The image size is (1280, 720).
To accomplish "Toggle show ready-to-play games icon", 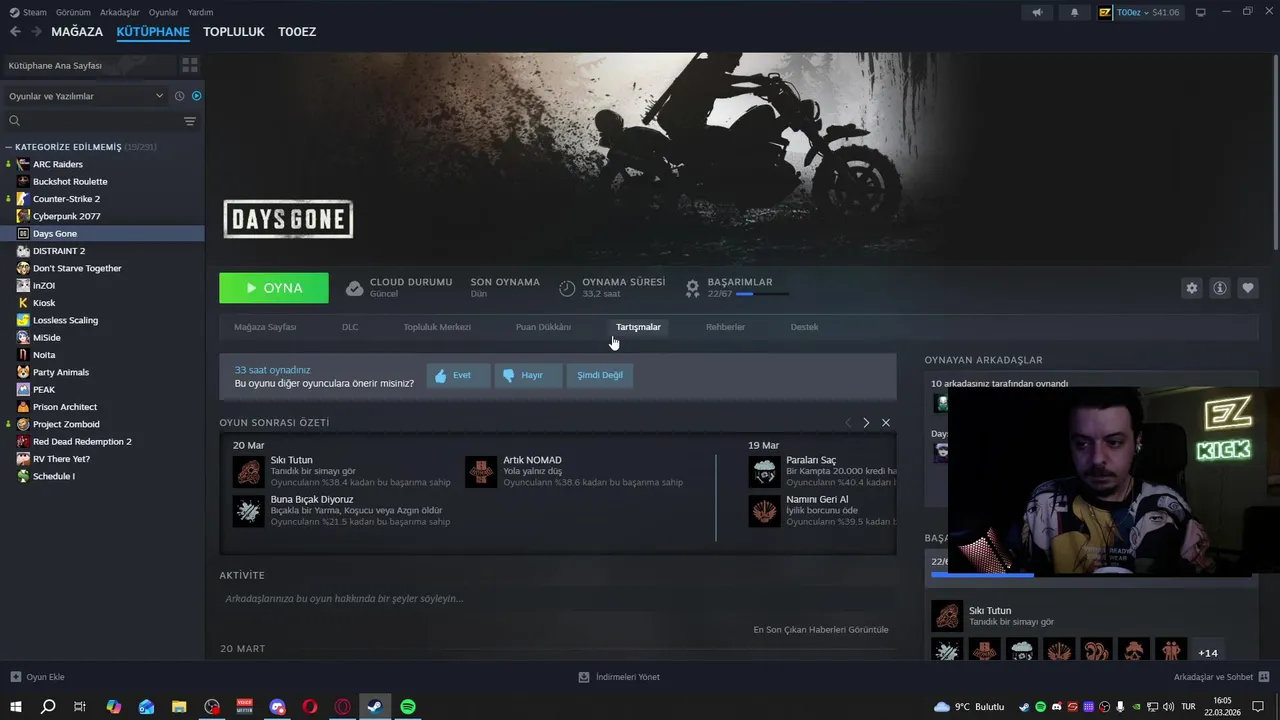I will (196, 96).
